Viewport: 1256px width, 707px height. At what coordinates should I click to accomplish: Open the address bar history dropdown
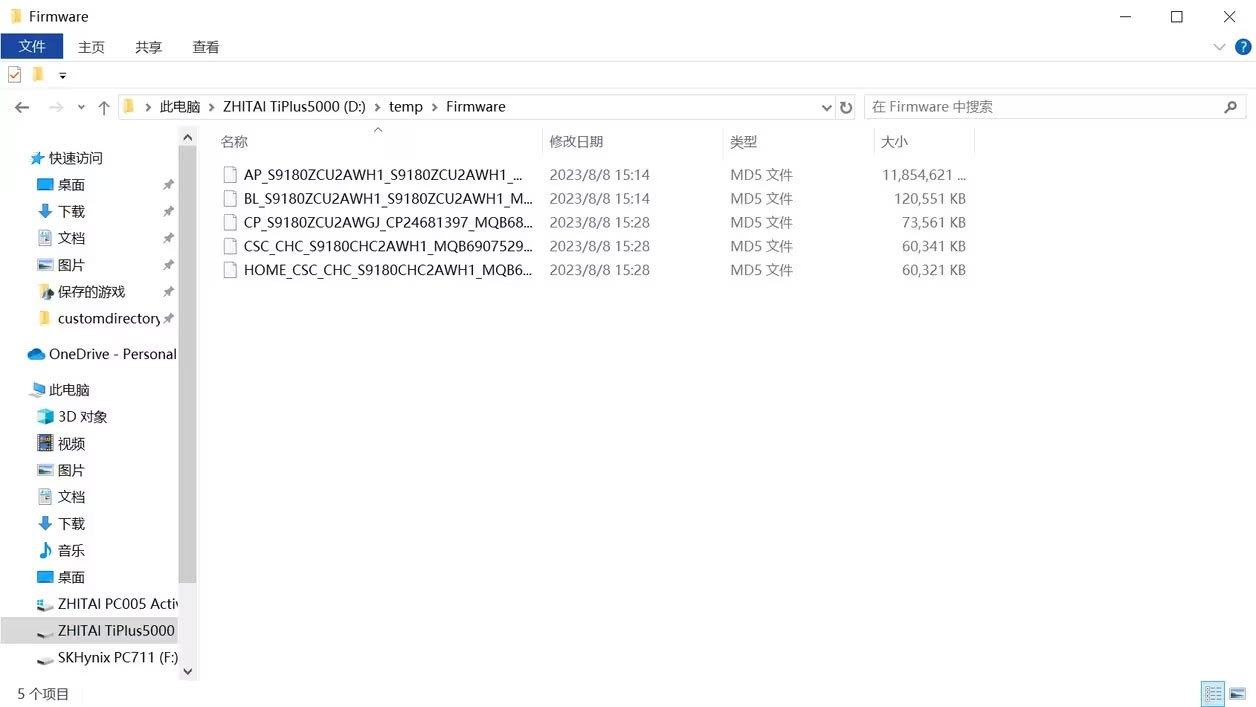(826, 107)
